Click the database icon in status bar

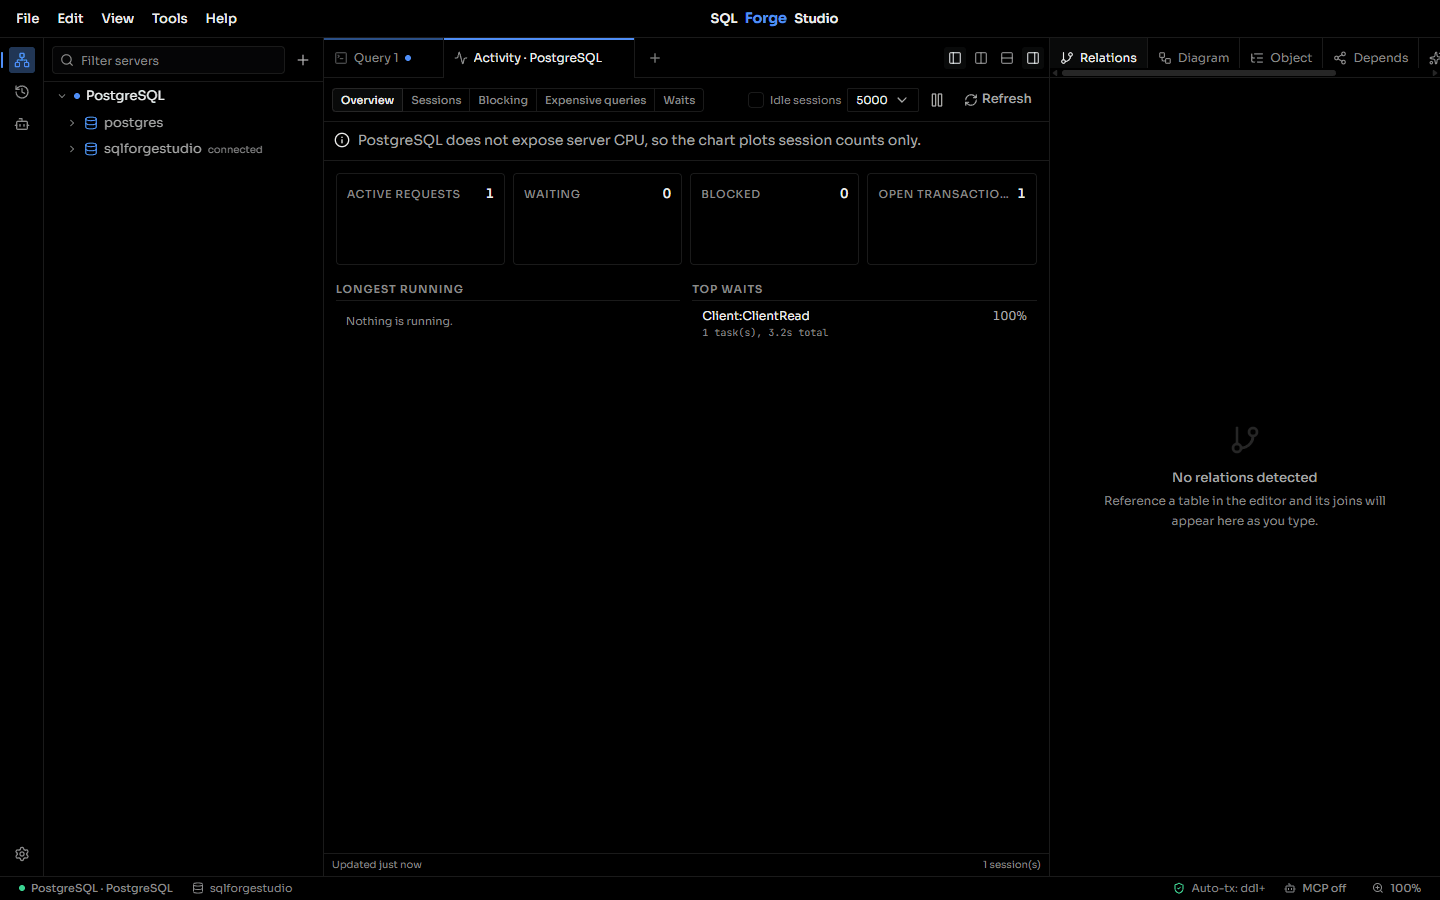point(198,888)
